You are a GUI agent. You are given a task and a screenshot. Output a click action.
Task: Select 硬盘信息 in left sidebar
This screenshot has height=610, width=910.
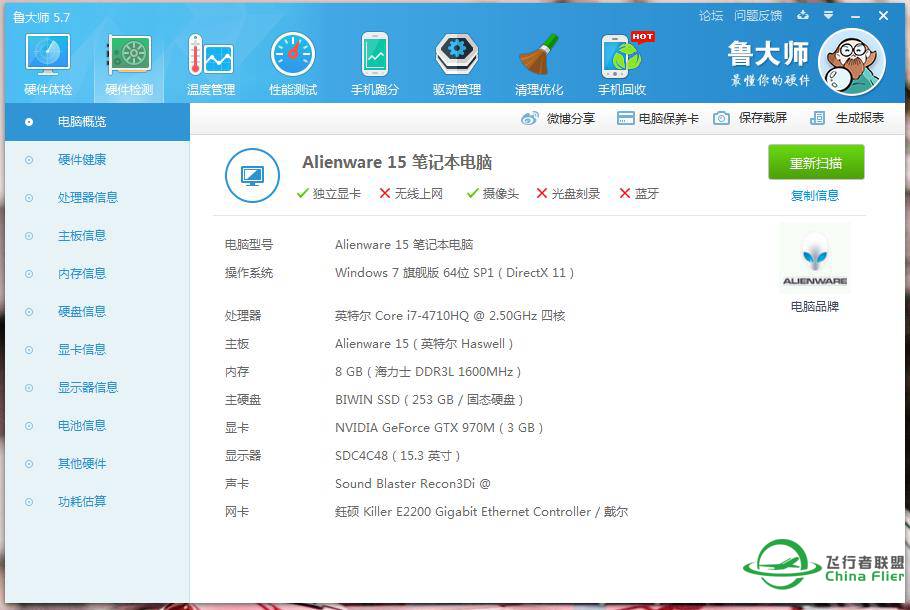coord(82,312)
